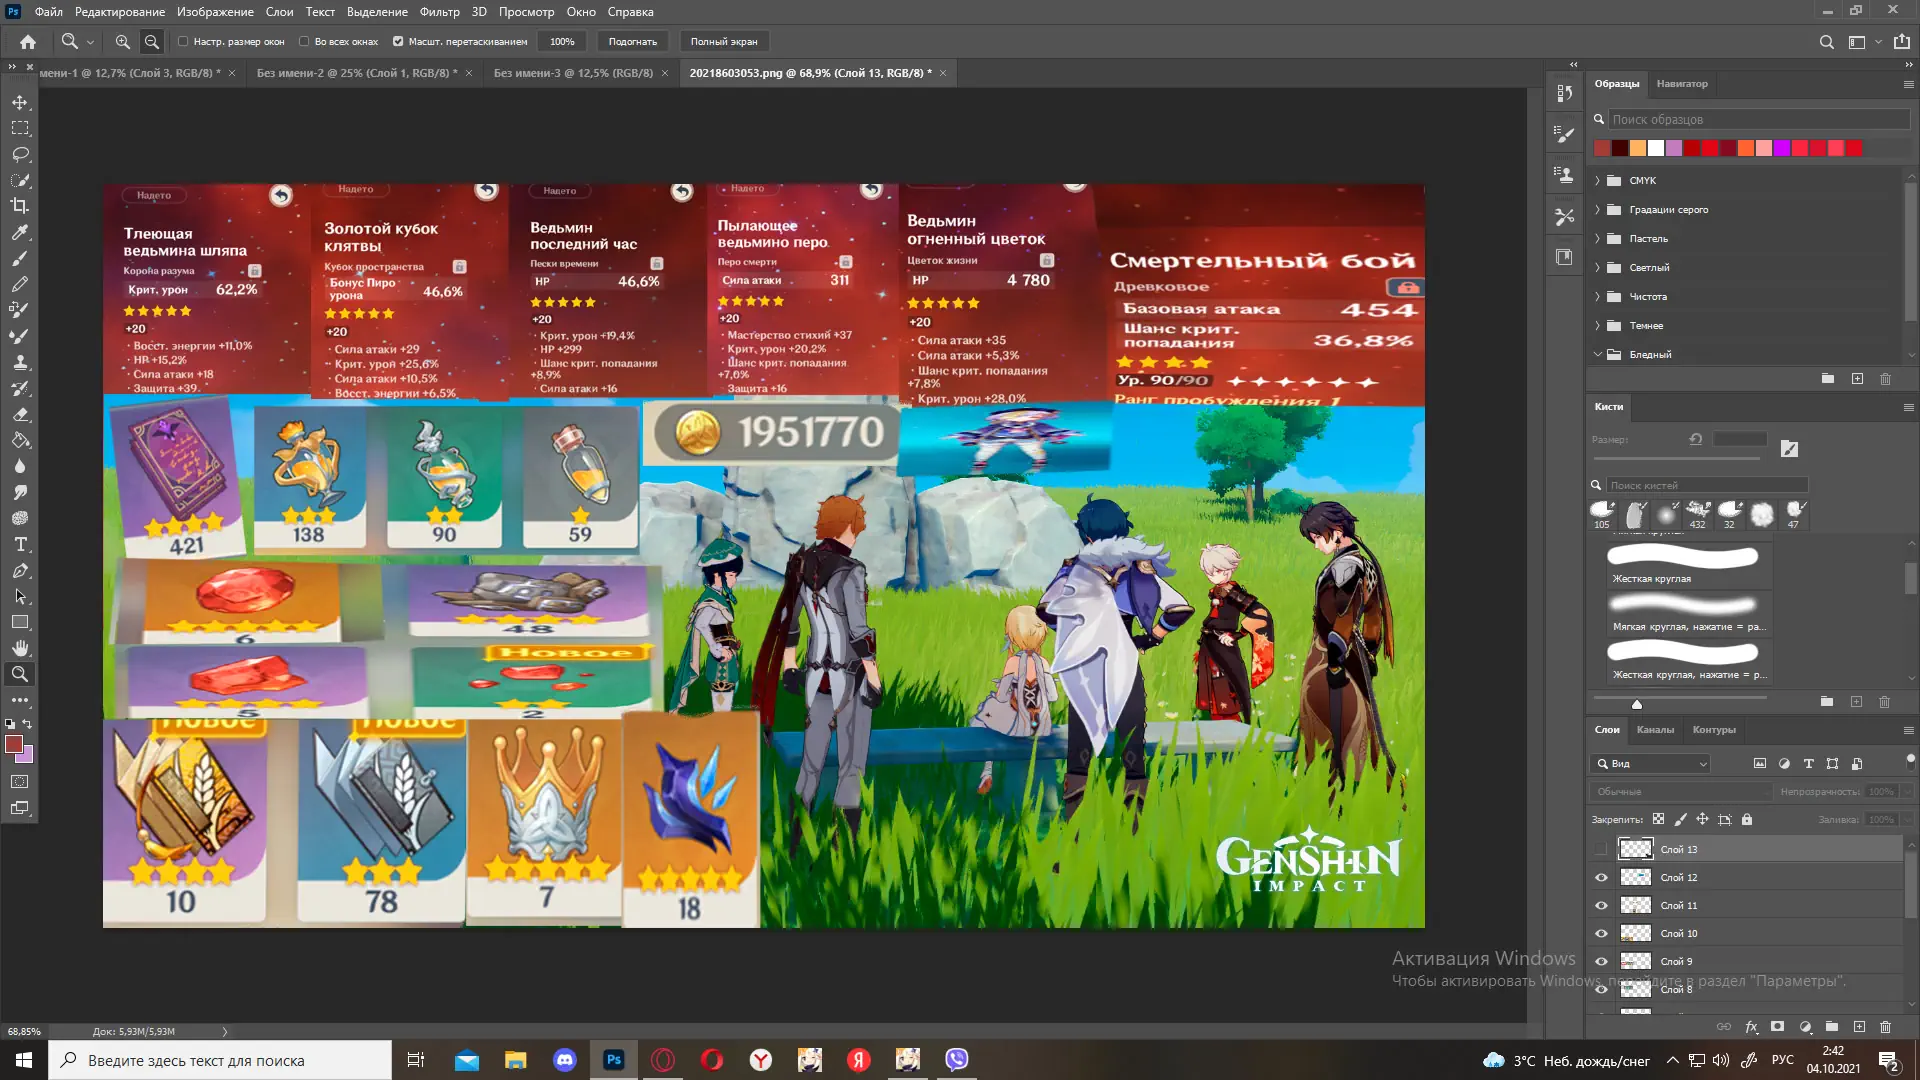This screenshot has height=1080, width=1920.
Task: Switch to the 'Каналы' tab
Action: [x=1655, y=730]
